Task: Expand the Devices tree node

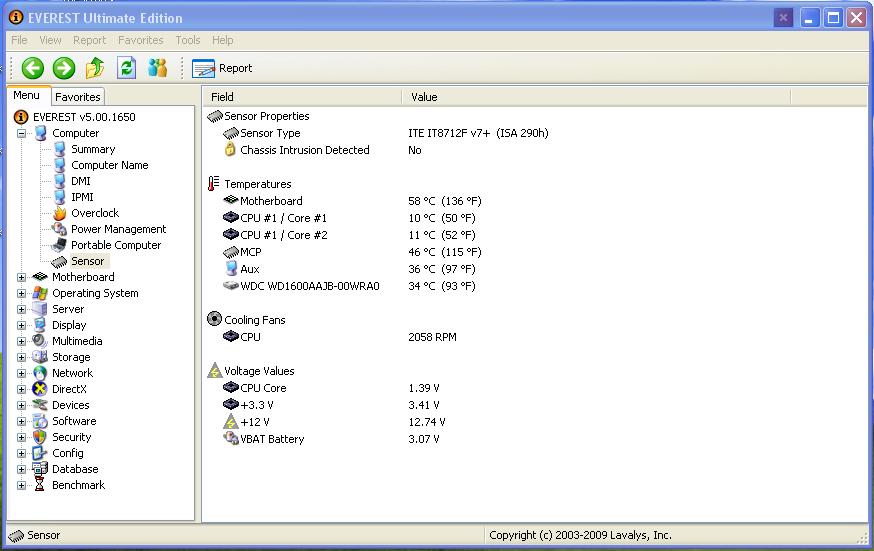Action: 21,406
